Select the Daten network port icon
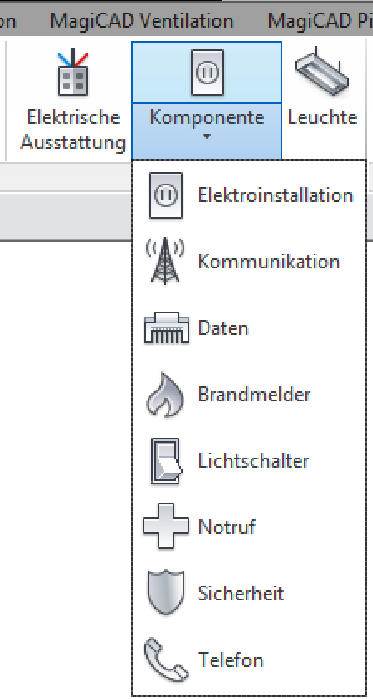Viewport: 373px width, 699px height. [166, 328]
